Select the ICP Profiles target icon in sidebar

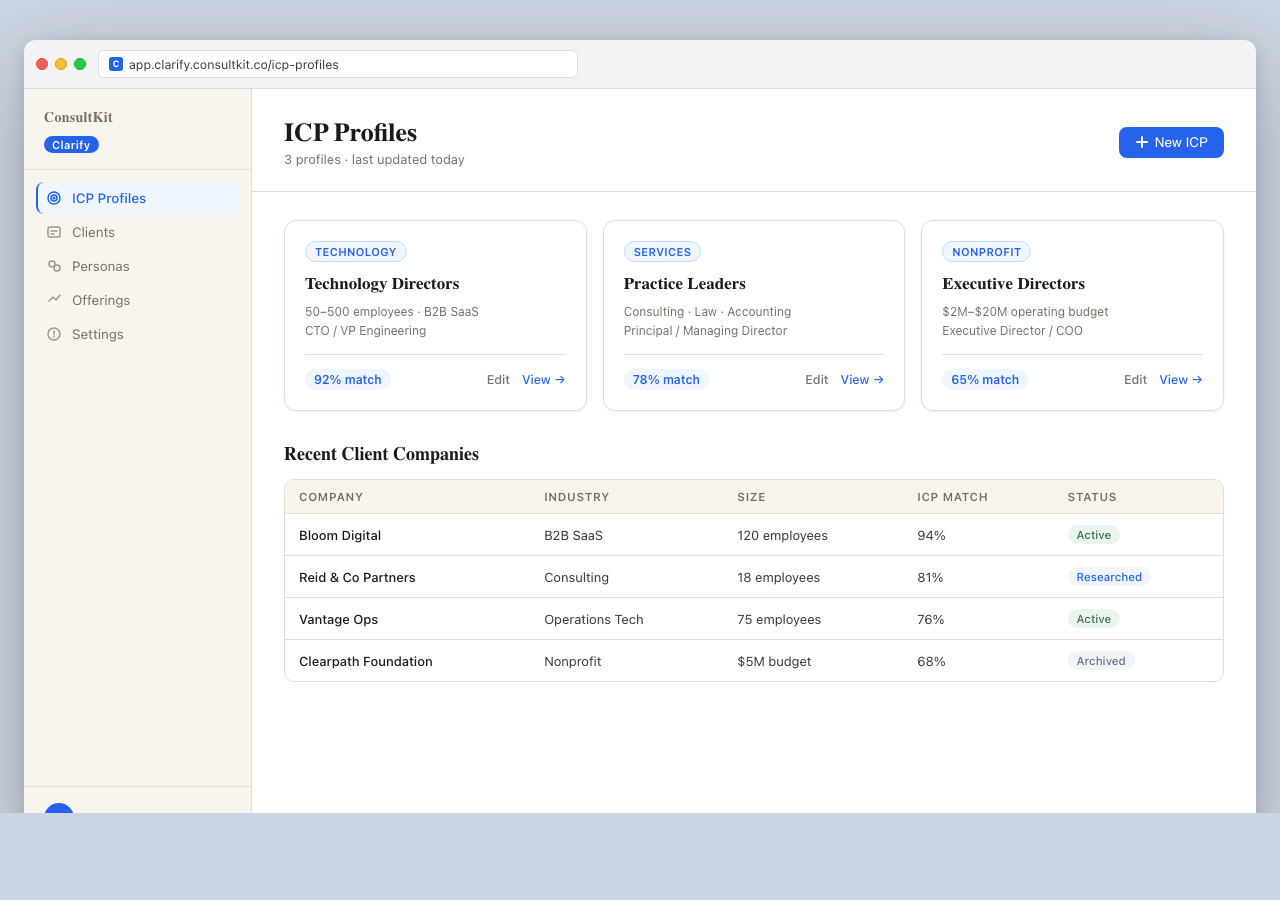(x=56, y=197)
